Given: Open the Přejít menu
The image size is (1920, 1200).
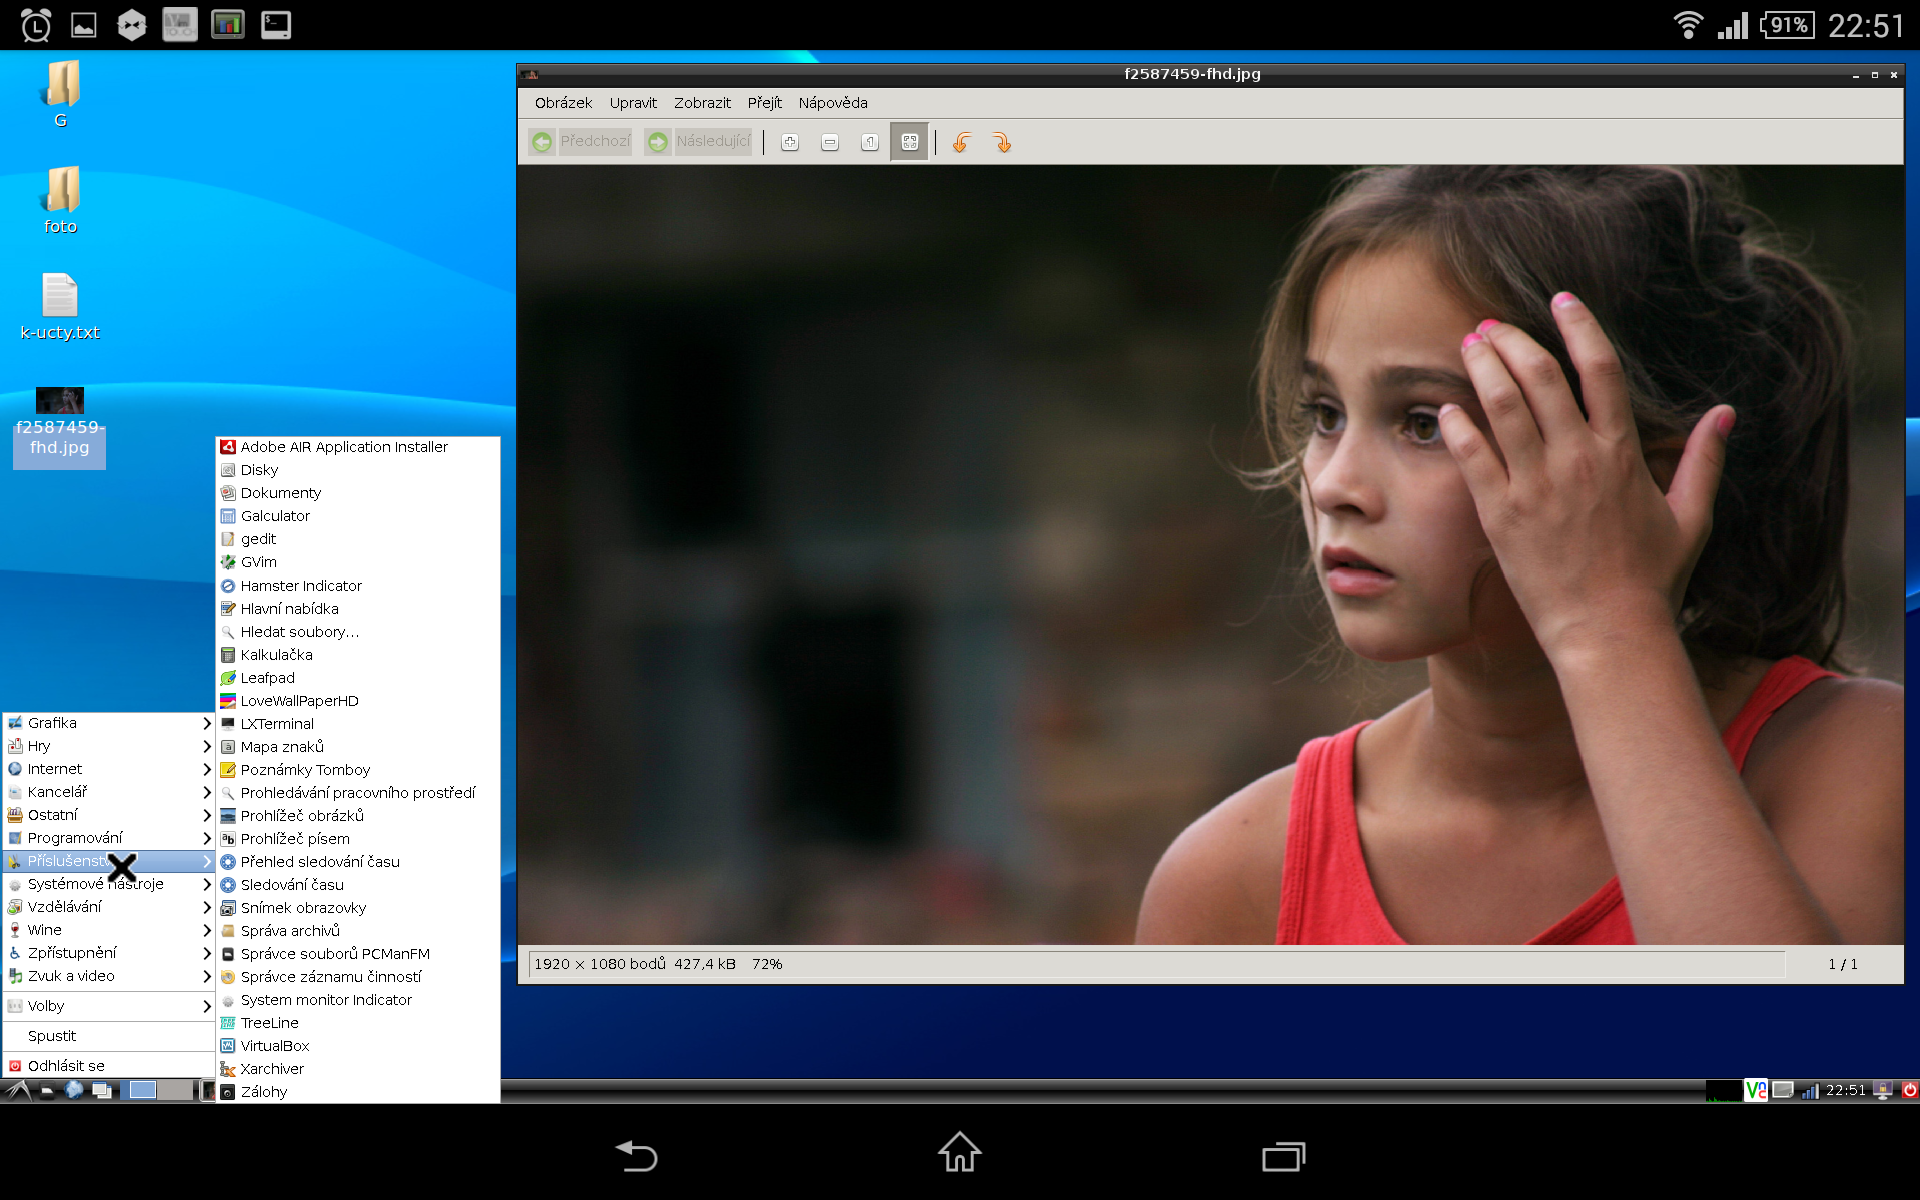Looking at the screenshot, I should [764, 103].
